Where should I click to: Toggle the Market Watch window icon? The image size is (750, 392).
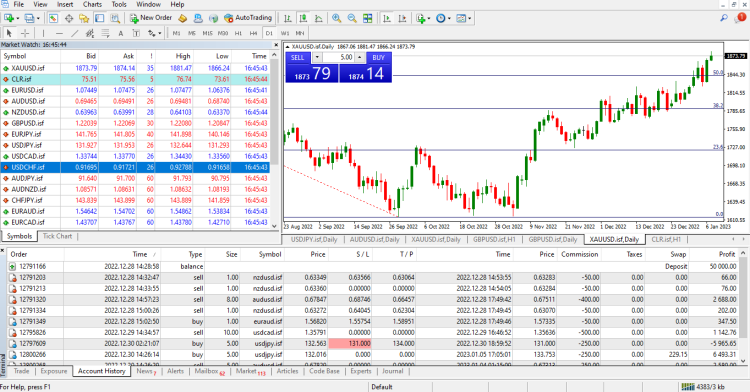click(x=54, y=18)
